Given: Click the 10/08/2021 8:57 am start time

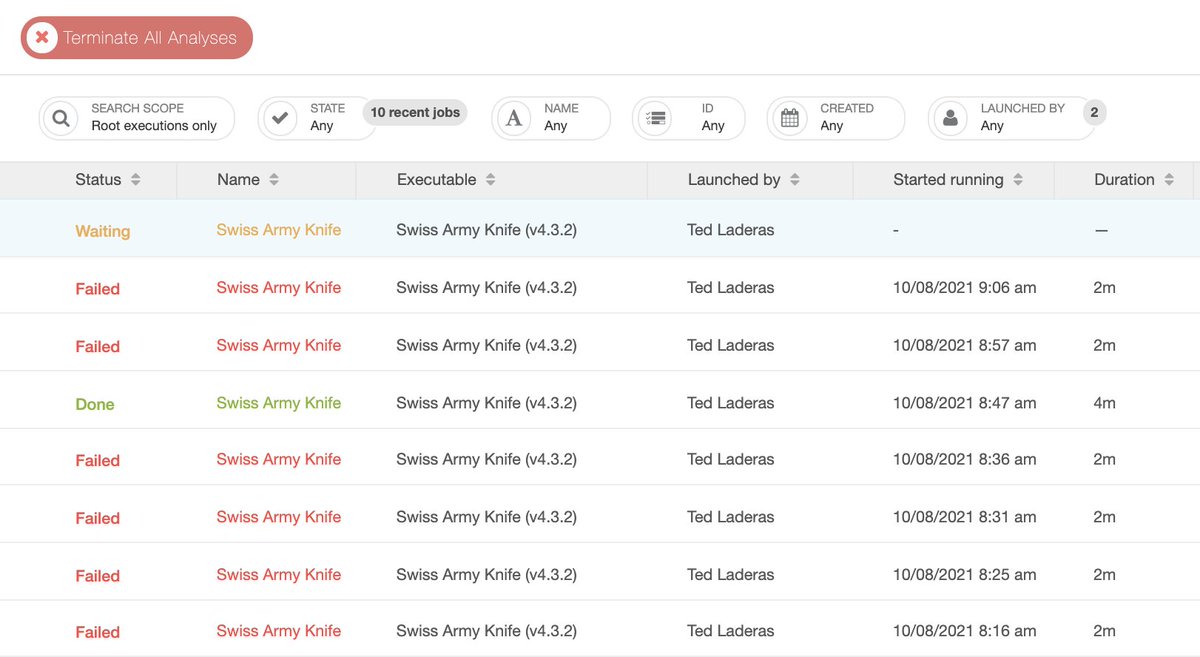Looking at the screenshot, I should click(x=965, y=346).
